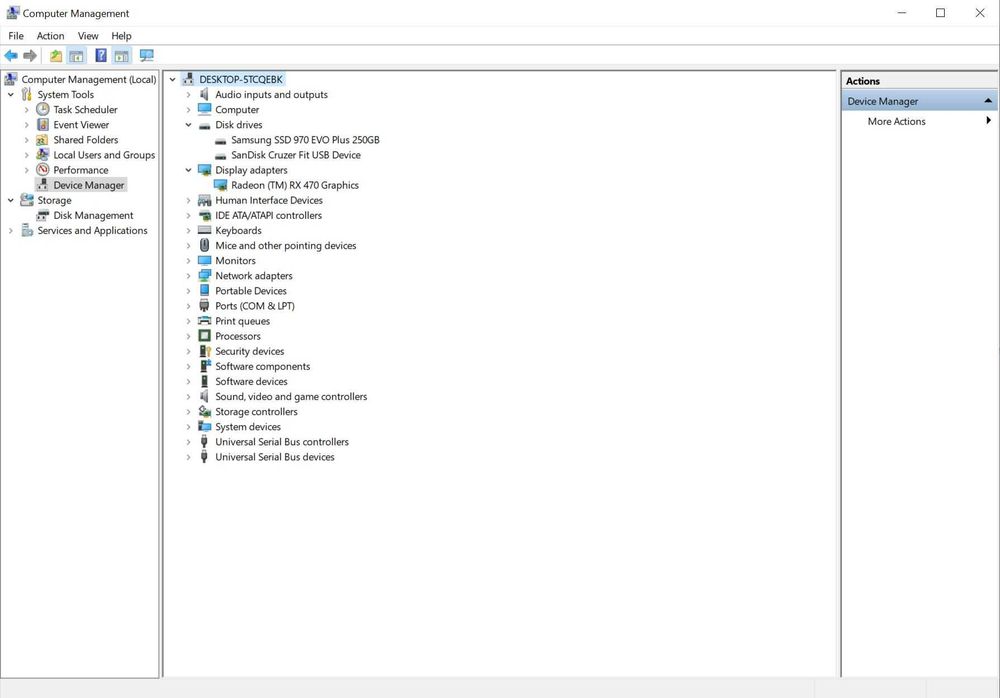Image resolution: width=1000 pixels, height=698 pixels.
Task: Click the Task Scheduler clock icon
Action: [43, 109]
